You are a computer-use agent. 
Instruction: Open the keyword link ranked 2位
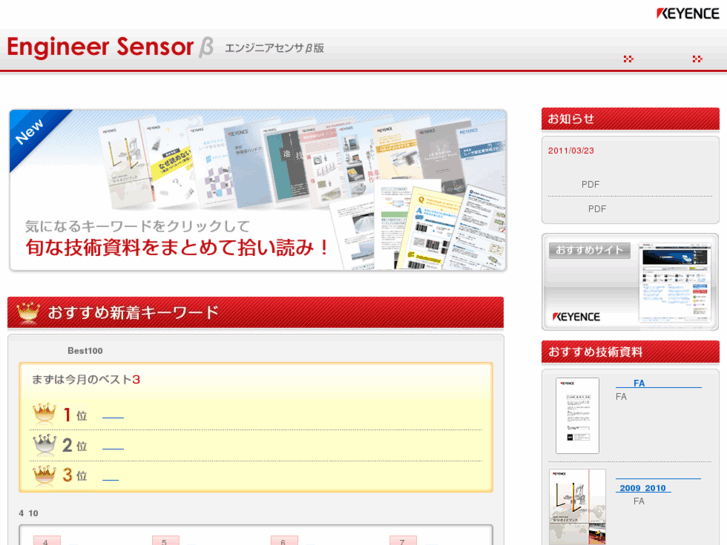[x=113, y=449]
